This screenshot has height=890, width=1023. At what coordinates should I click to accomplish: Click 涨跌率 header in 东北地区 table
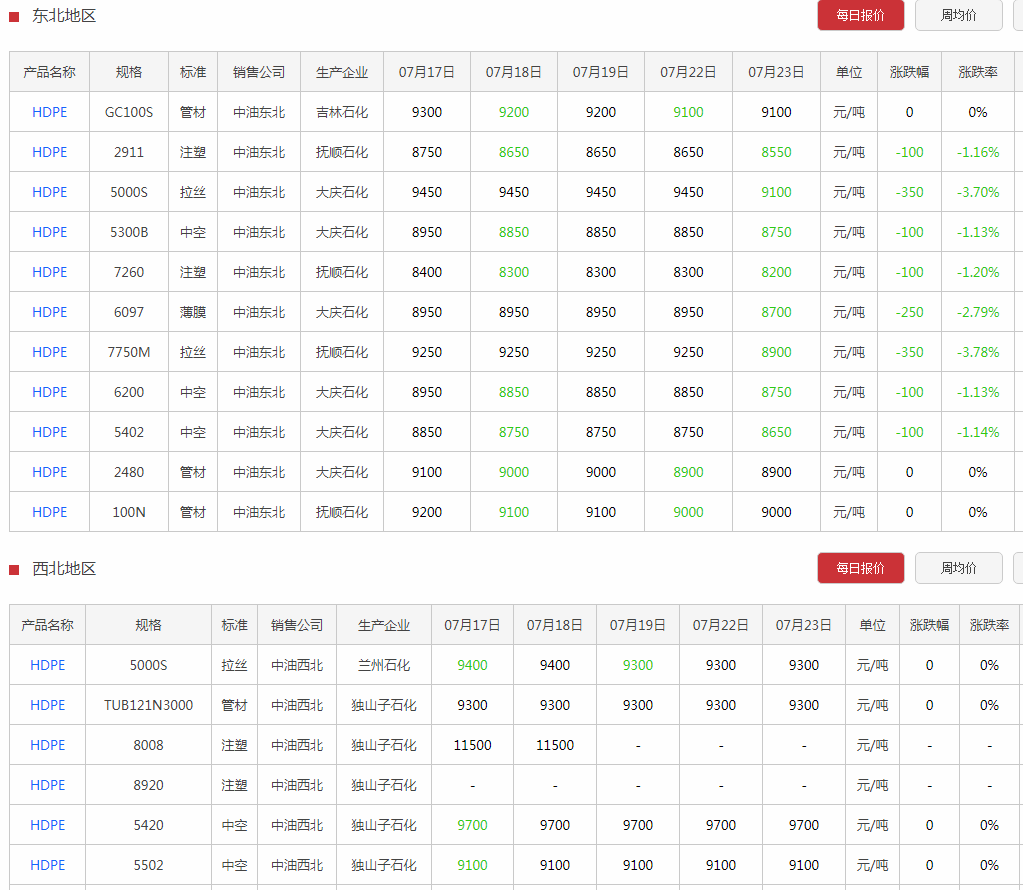pyautogui.click(x=978, y=72)
